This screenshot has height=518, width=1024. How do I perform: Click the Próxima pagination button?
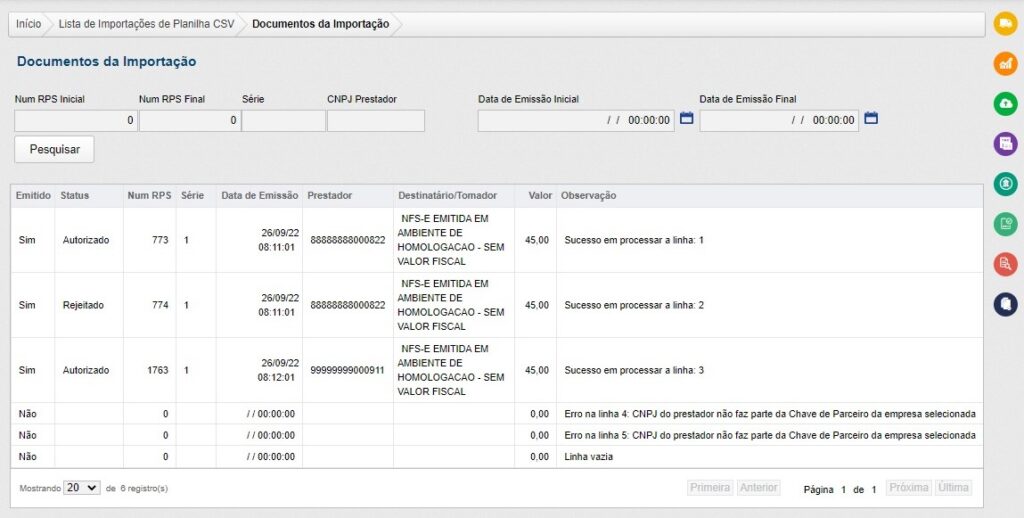pyautogui.click(x=909, y=488)
